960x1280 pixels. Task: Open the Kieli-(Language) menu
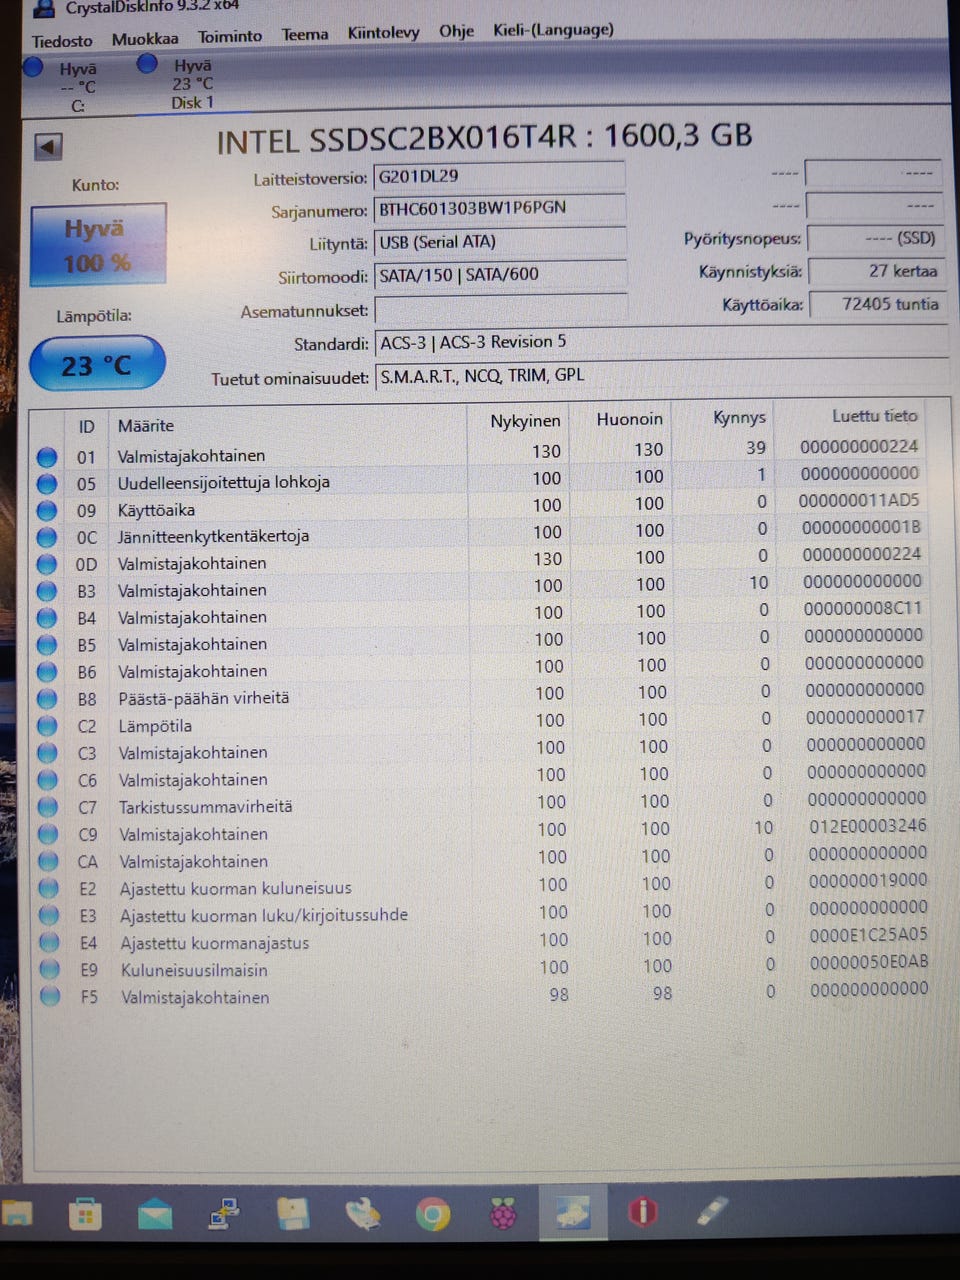pyautogui.click(x=553, y=29)
